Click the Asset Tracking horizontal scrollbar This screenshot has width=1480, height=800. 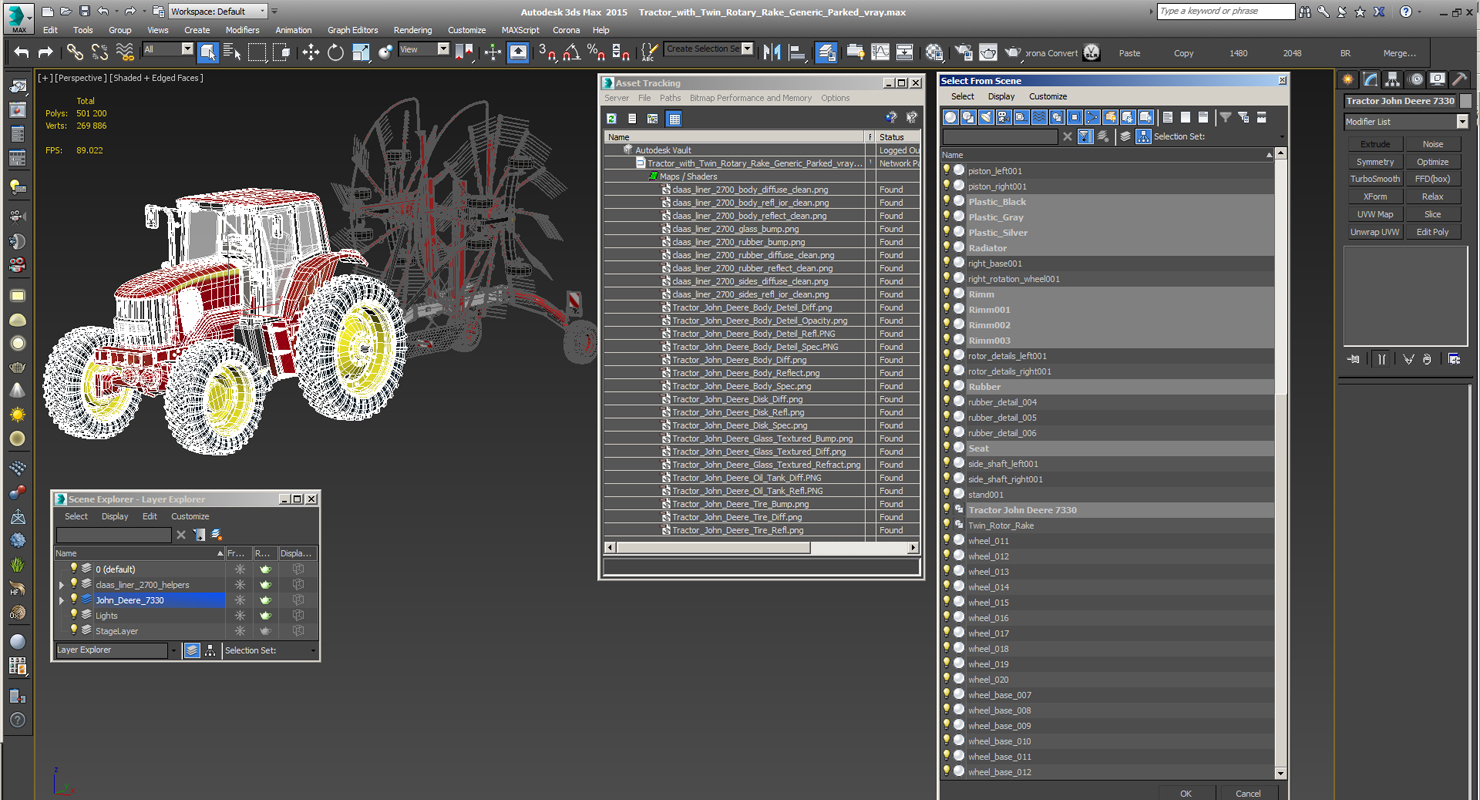point(760,548)
